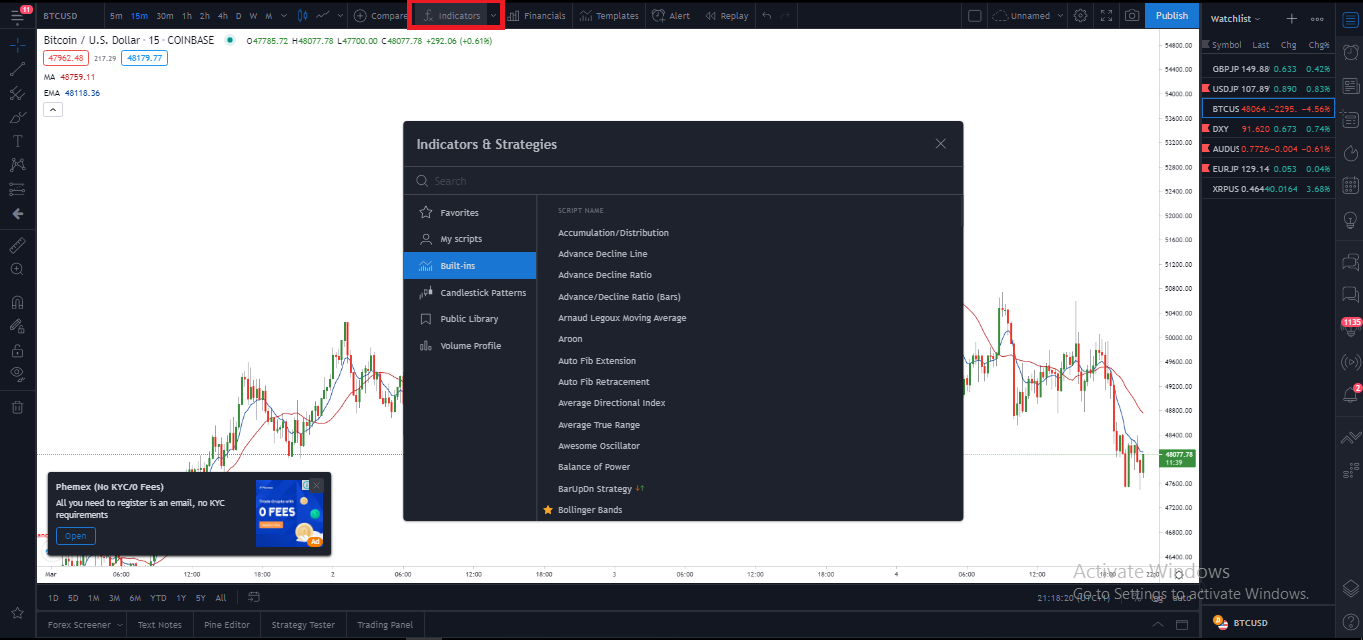Select the 5m interval

[x=116, y=16]
